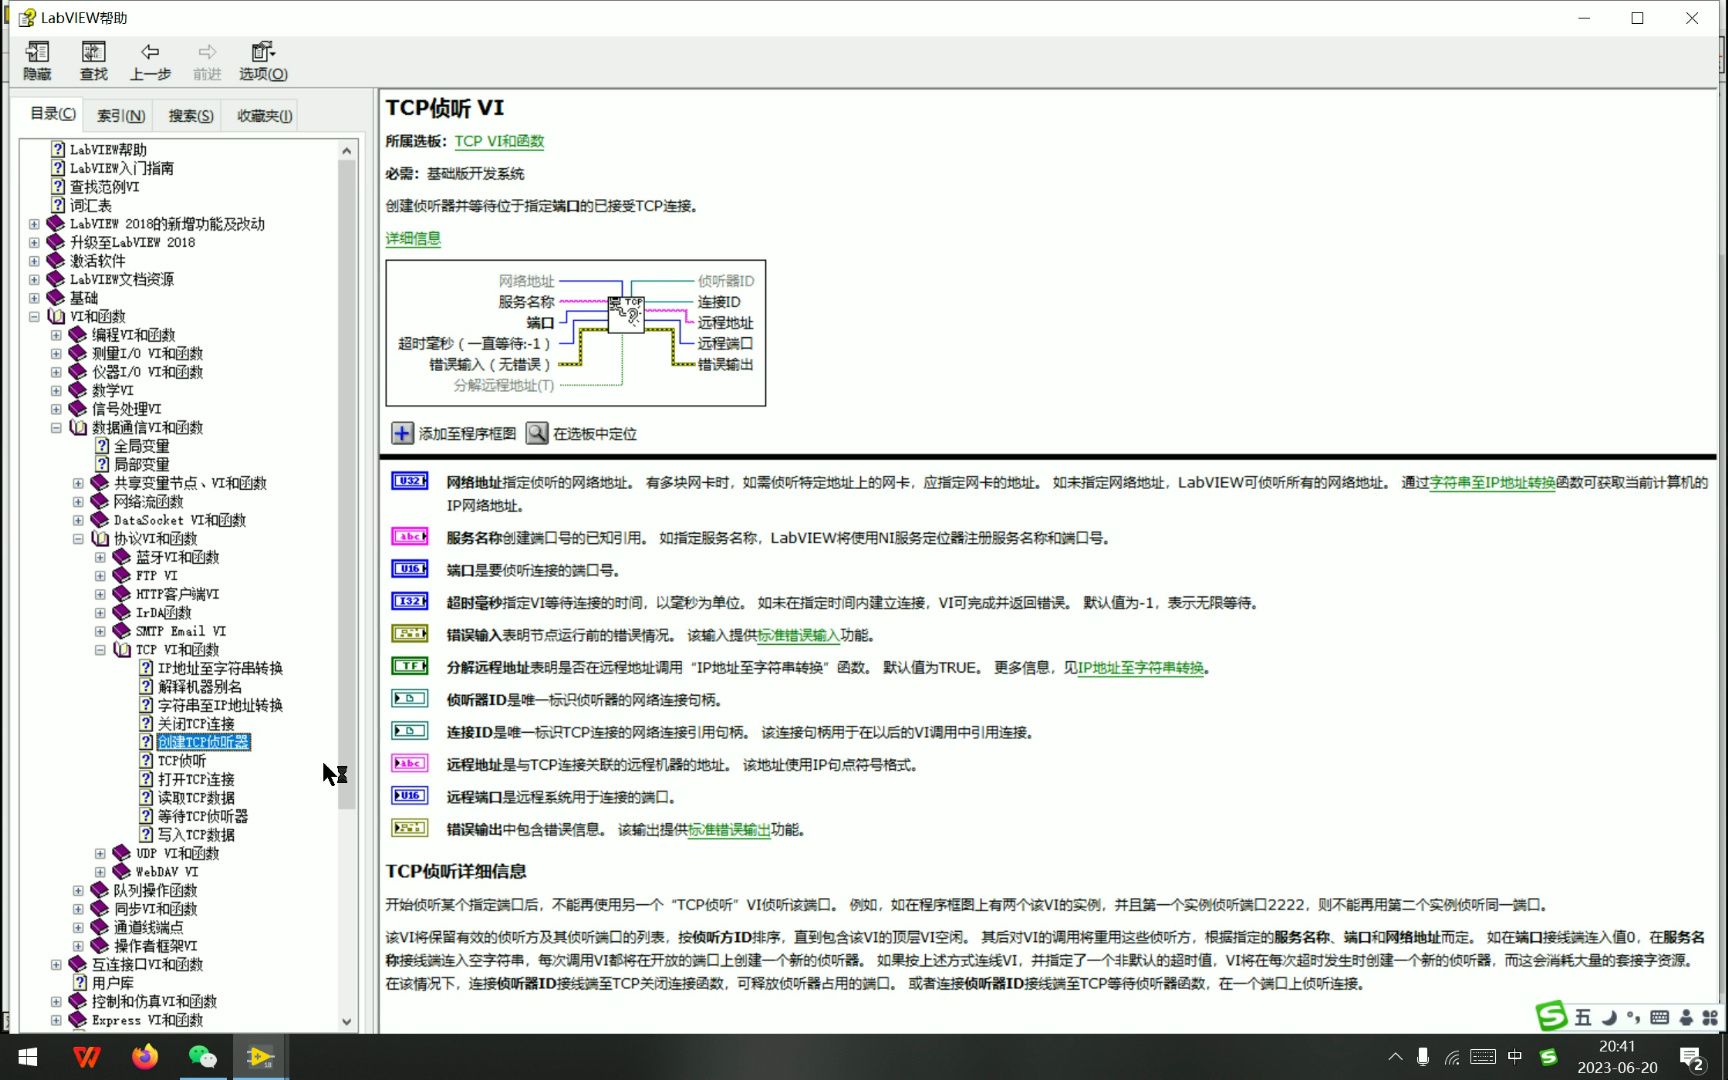Screen dimensions: 1728x1080
Task: Switch to the 目录(C) tab
Action: click(x=53, y=114)
